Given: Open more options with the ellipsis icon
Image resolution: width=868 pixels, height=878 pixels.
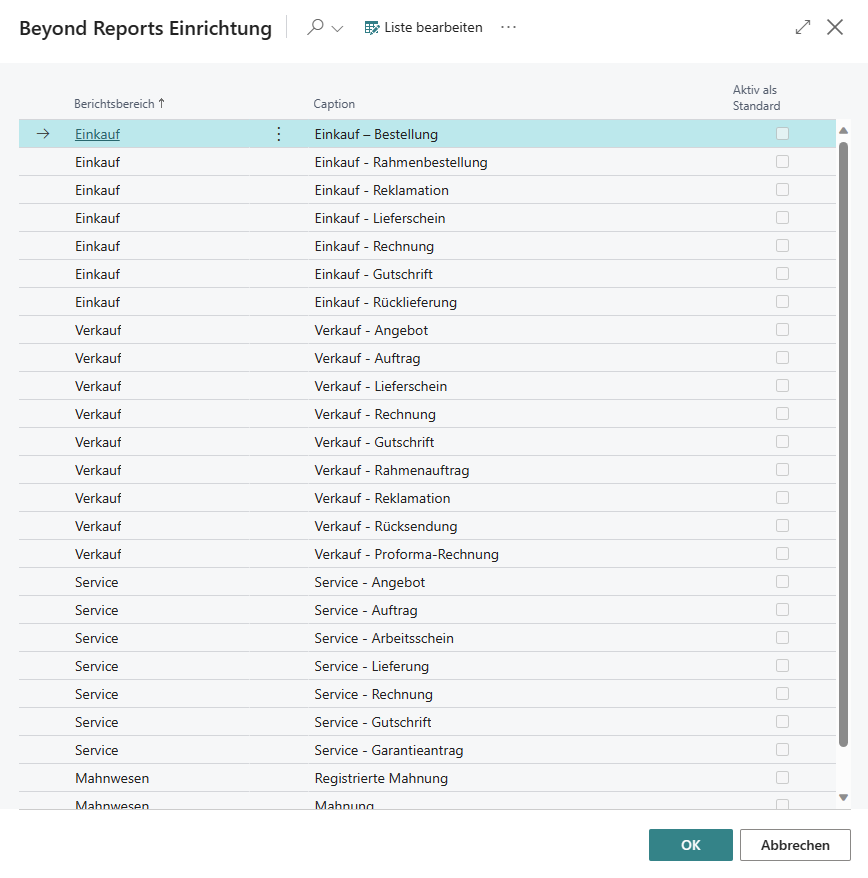Looking at the screenshot, I should click(x=508, y=27).
